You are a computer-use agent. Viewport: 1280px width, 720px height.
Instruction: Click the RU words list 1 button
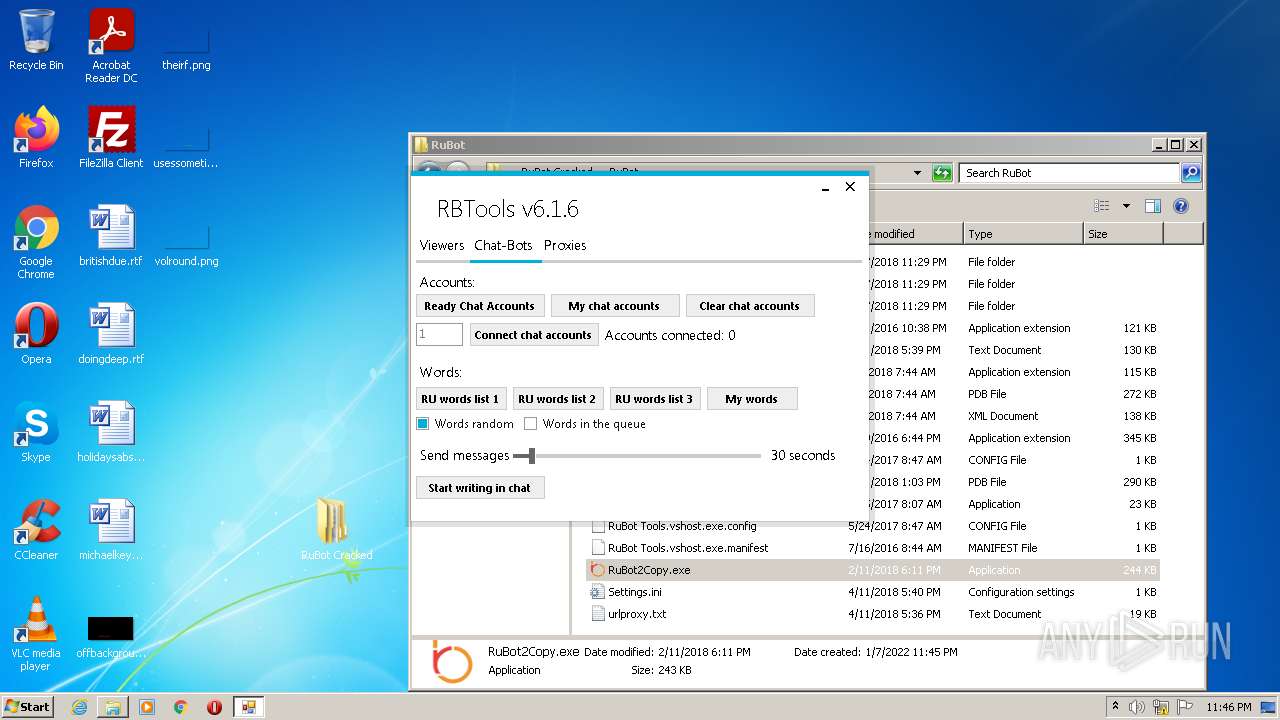(x=460, y=399)
